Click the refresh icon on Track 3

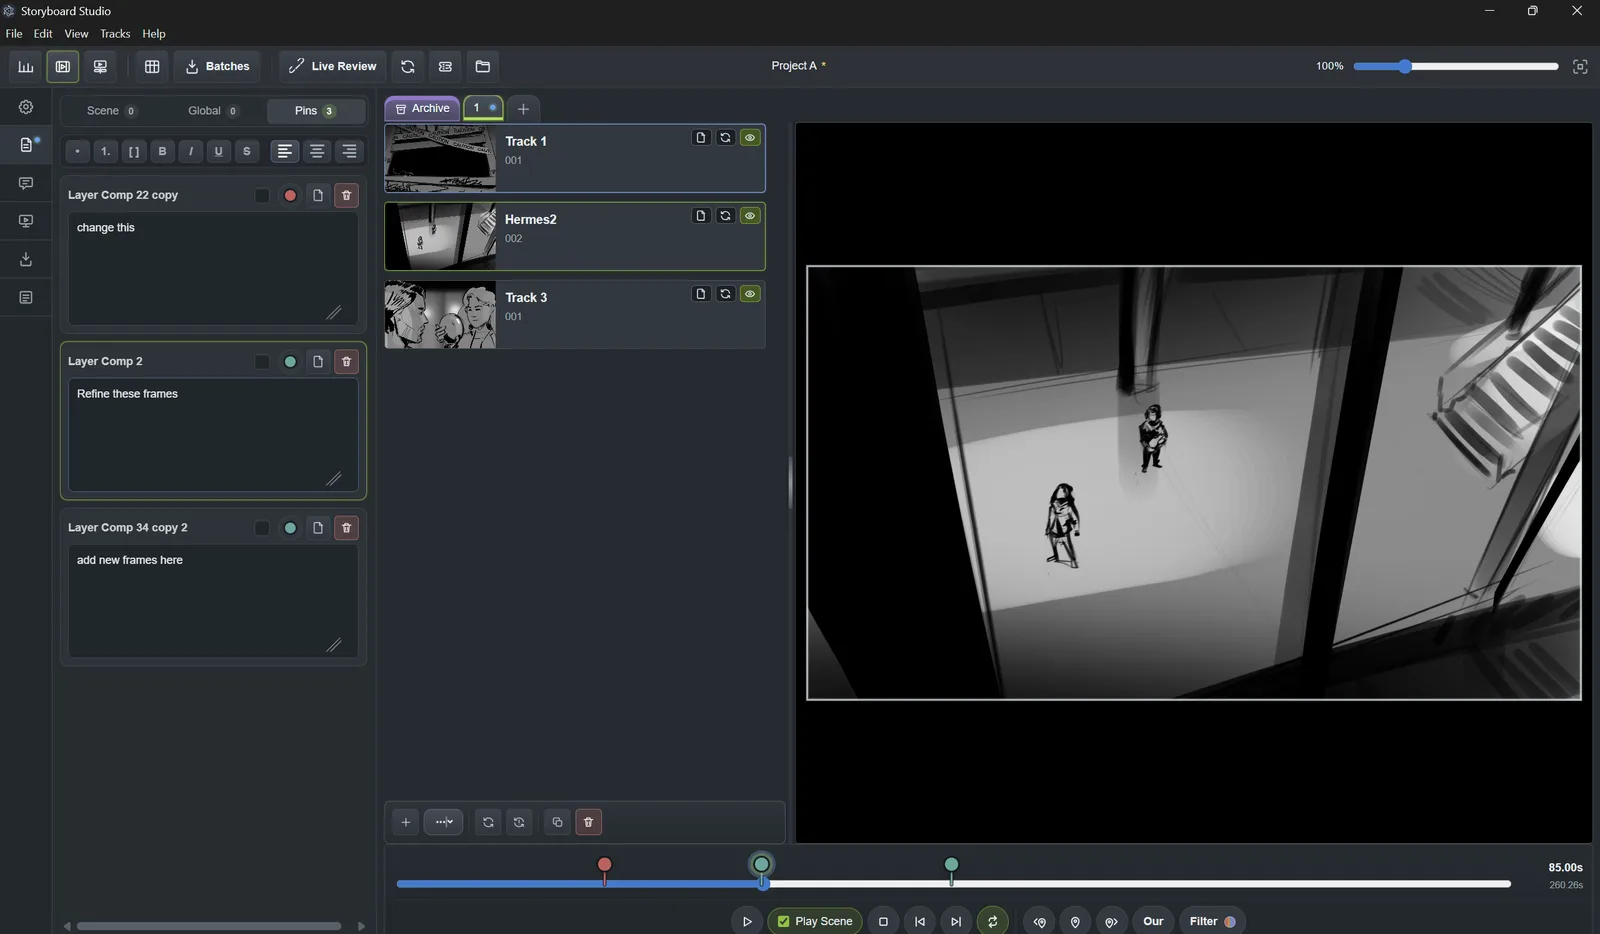[x=725, y=294]
